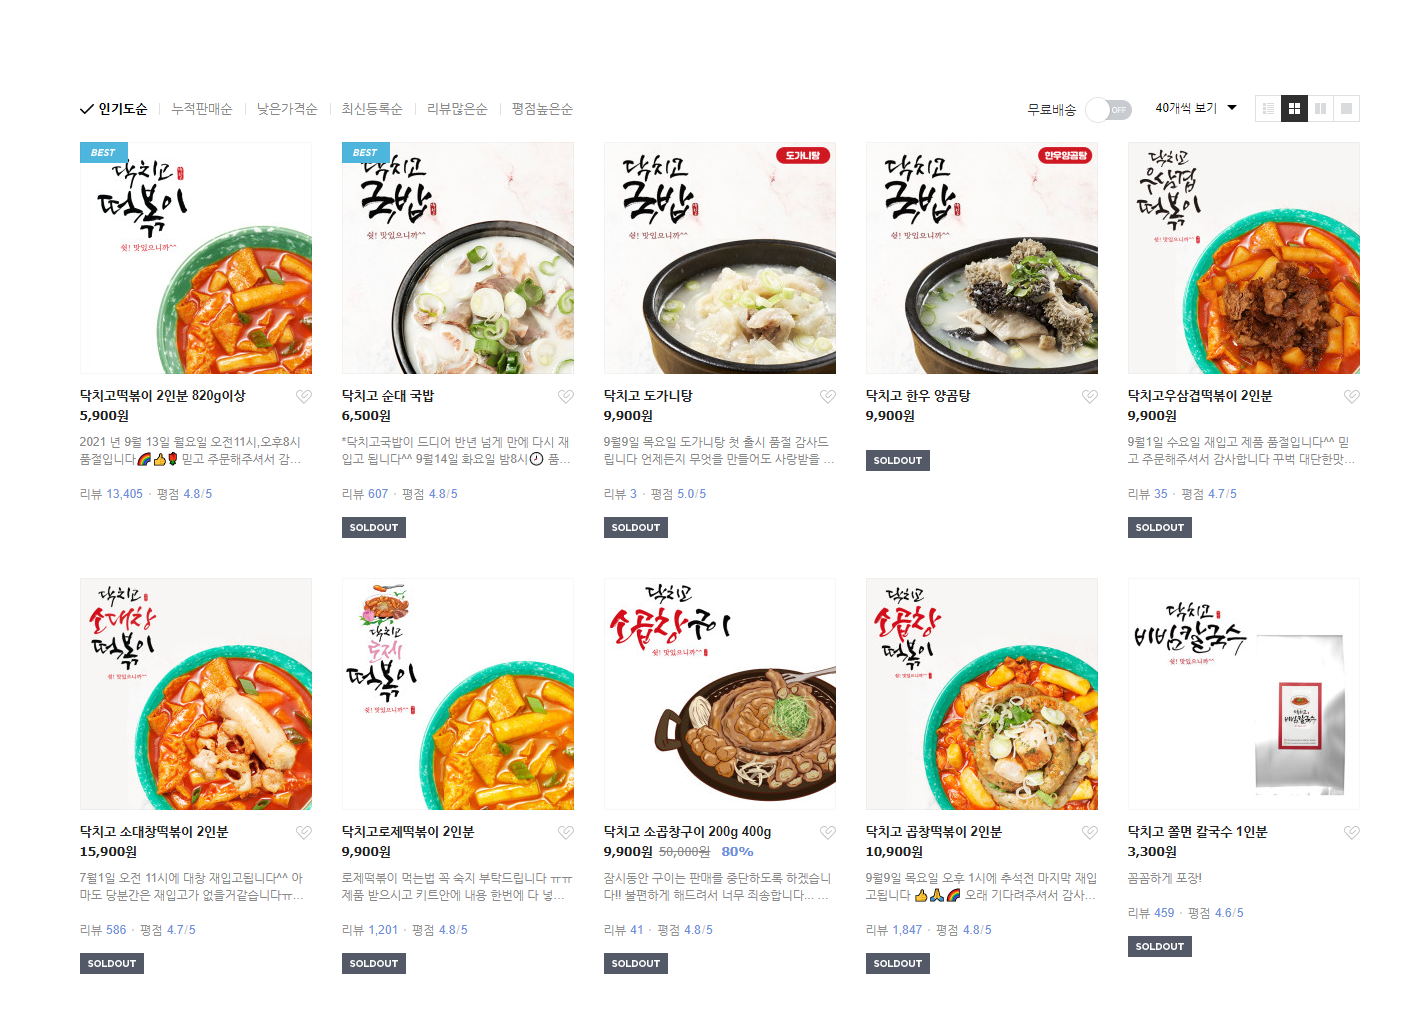Open 닥치고 곱창떡볶이 2인분 product link
The height and width of the screenshot is (1014, 1412).
click(x=934, y=832)
